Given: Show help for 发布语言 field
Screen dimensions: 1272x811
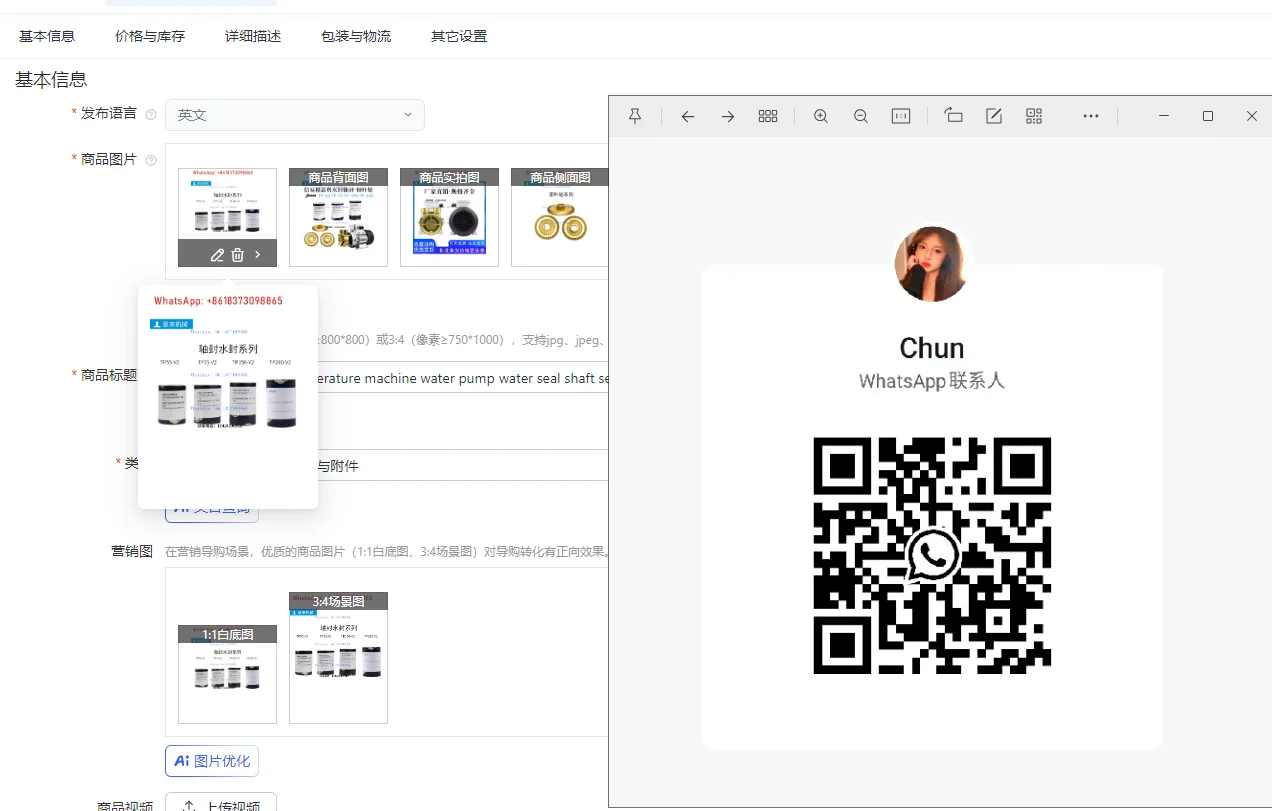Looking at the screenshot, I should point(151,114).
